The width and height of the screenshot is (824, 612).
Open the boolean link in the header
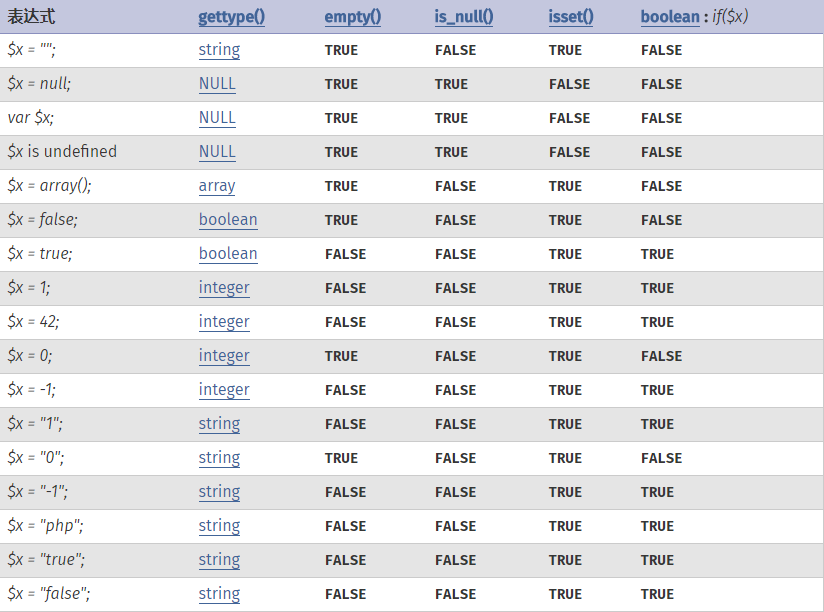pos(670,17)
